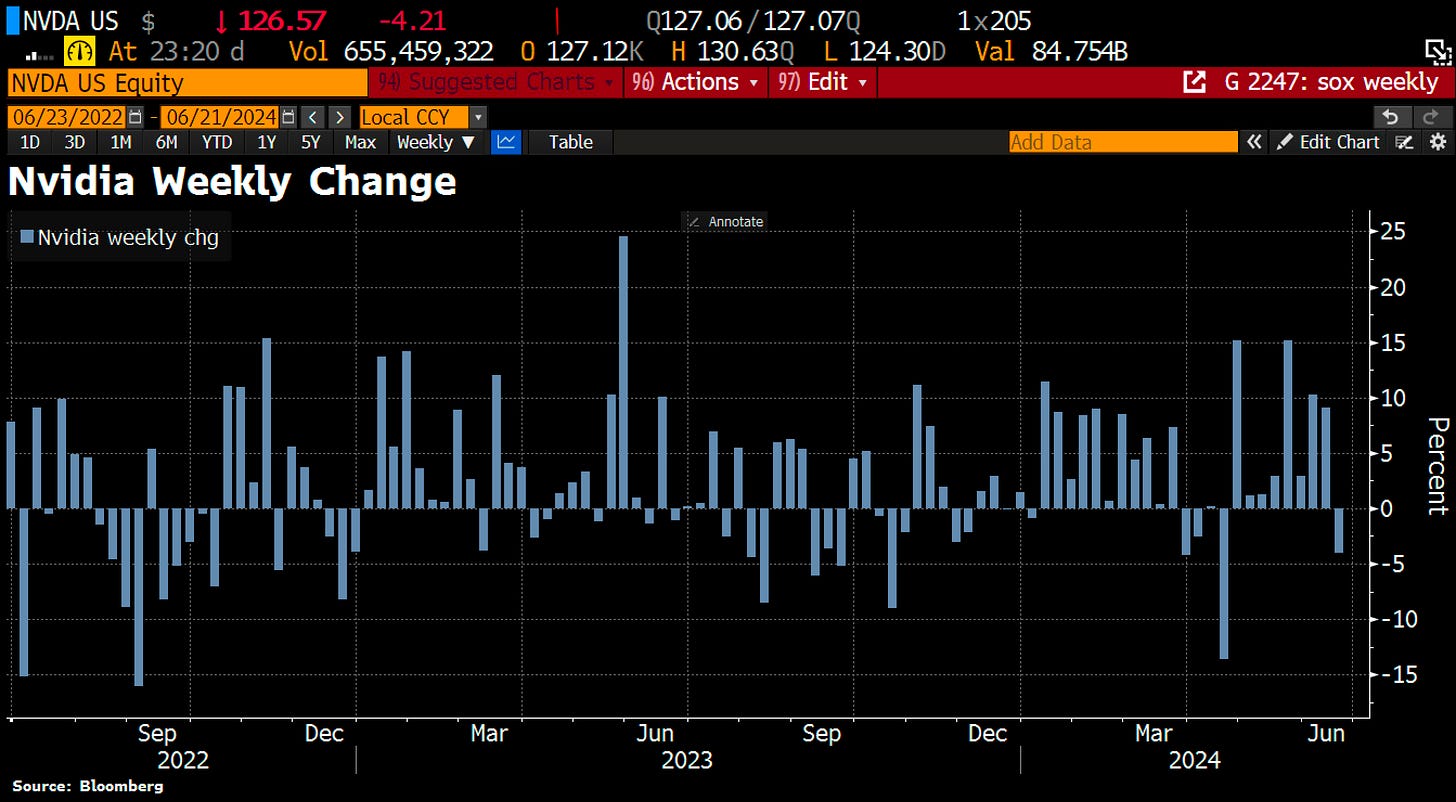Click the Annotate button on chart

coord(726,221)
